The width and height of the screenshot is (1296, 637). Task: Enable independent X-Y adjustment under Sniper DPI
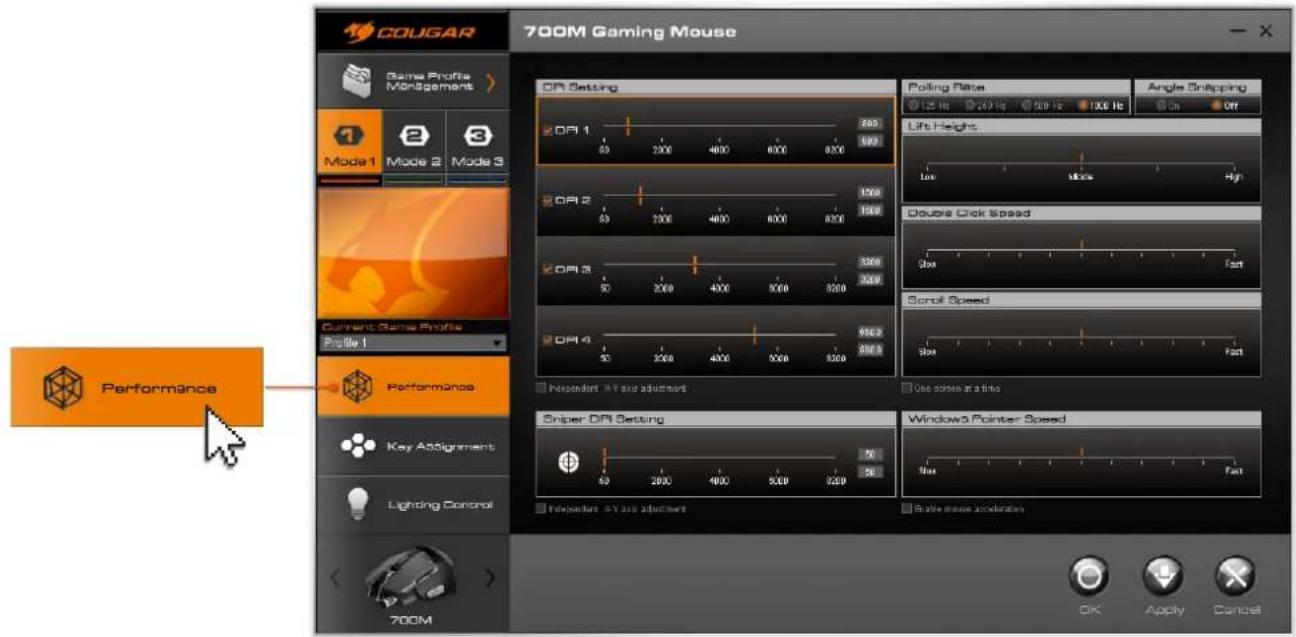[541, 509]
